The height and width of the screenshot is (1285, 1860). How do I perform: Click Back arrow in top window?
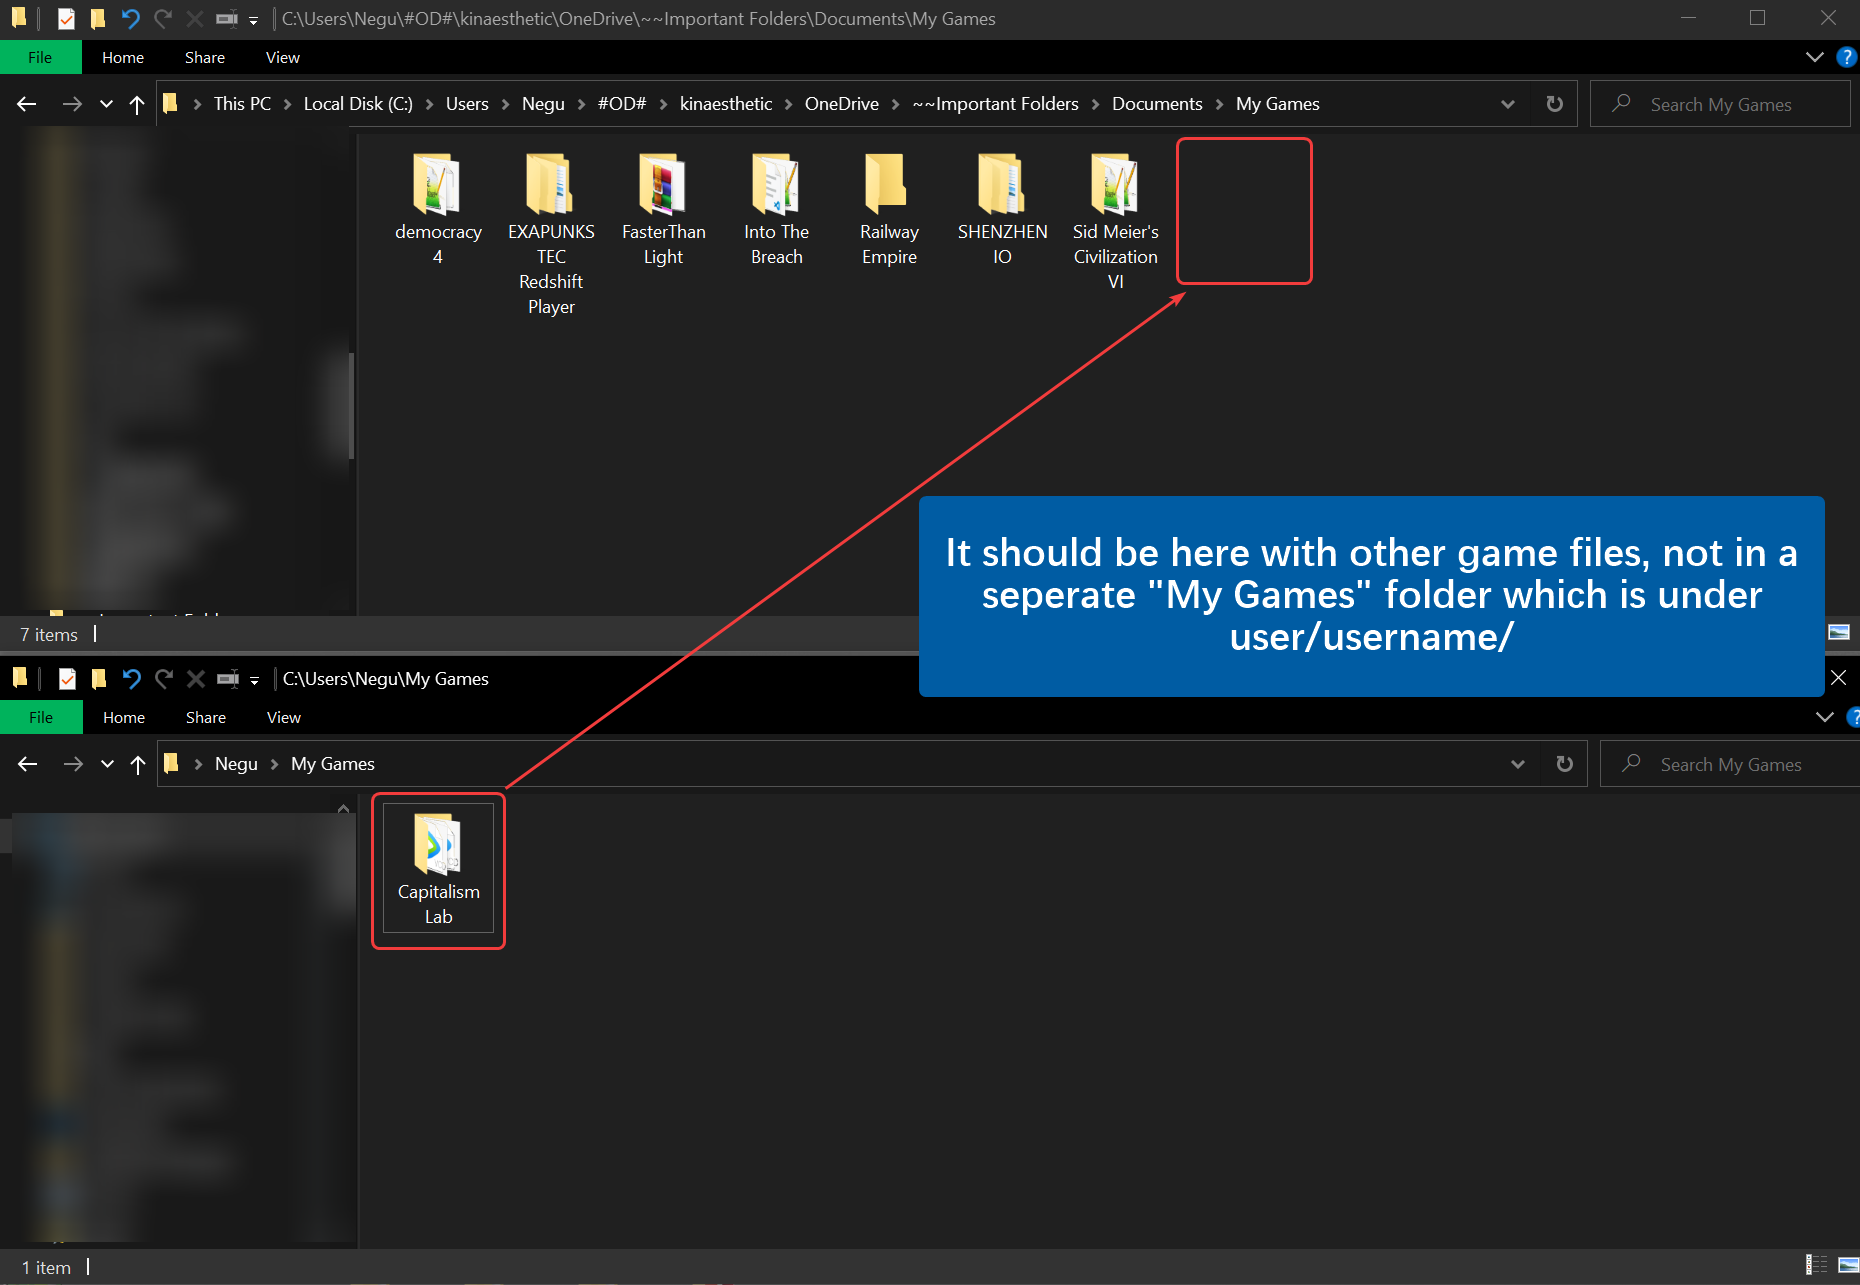27,104
